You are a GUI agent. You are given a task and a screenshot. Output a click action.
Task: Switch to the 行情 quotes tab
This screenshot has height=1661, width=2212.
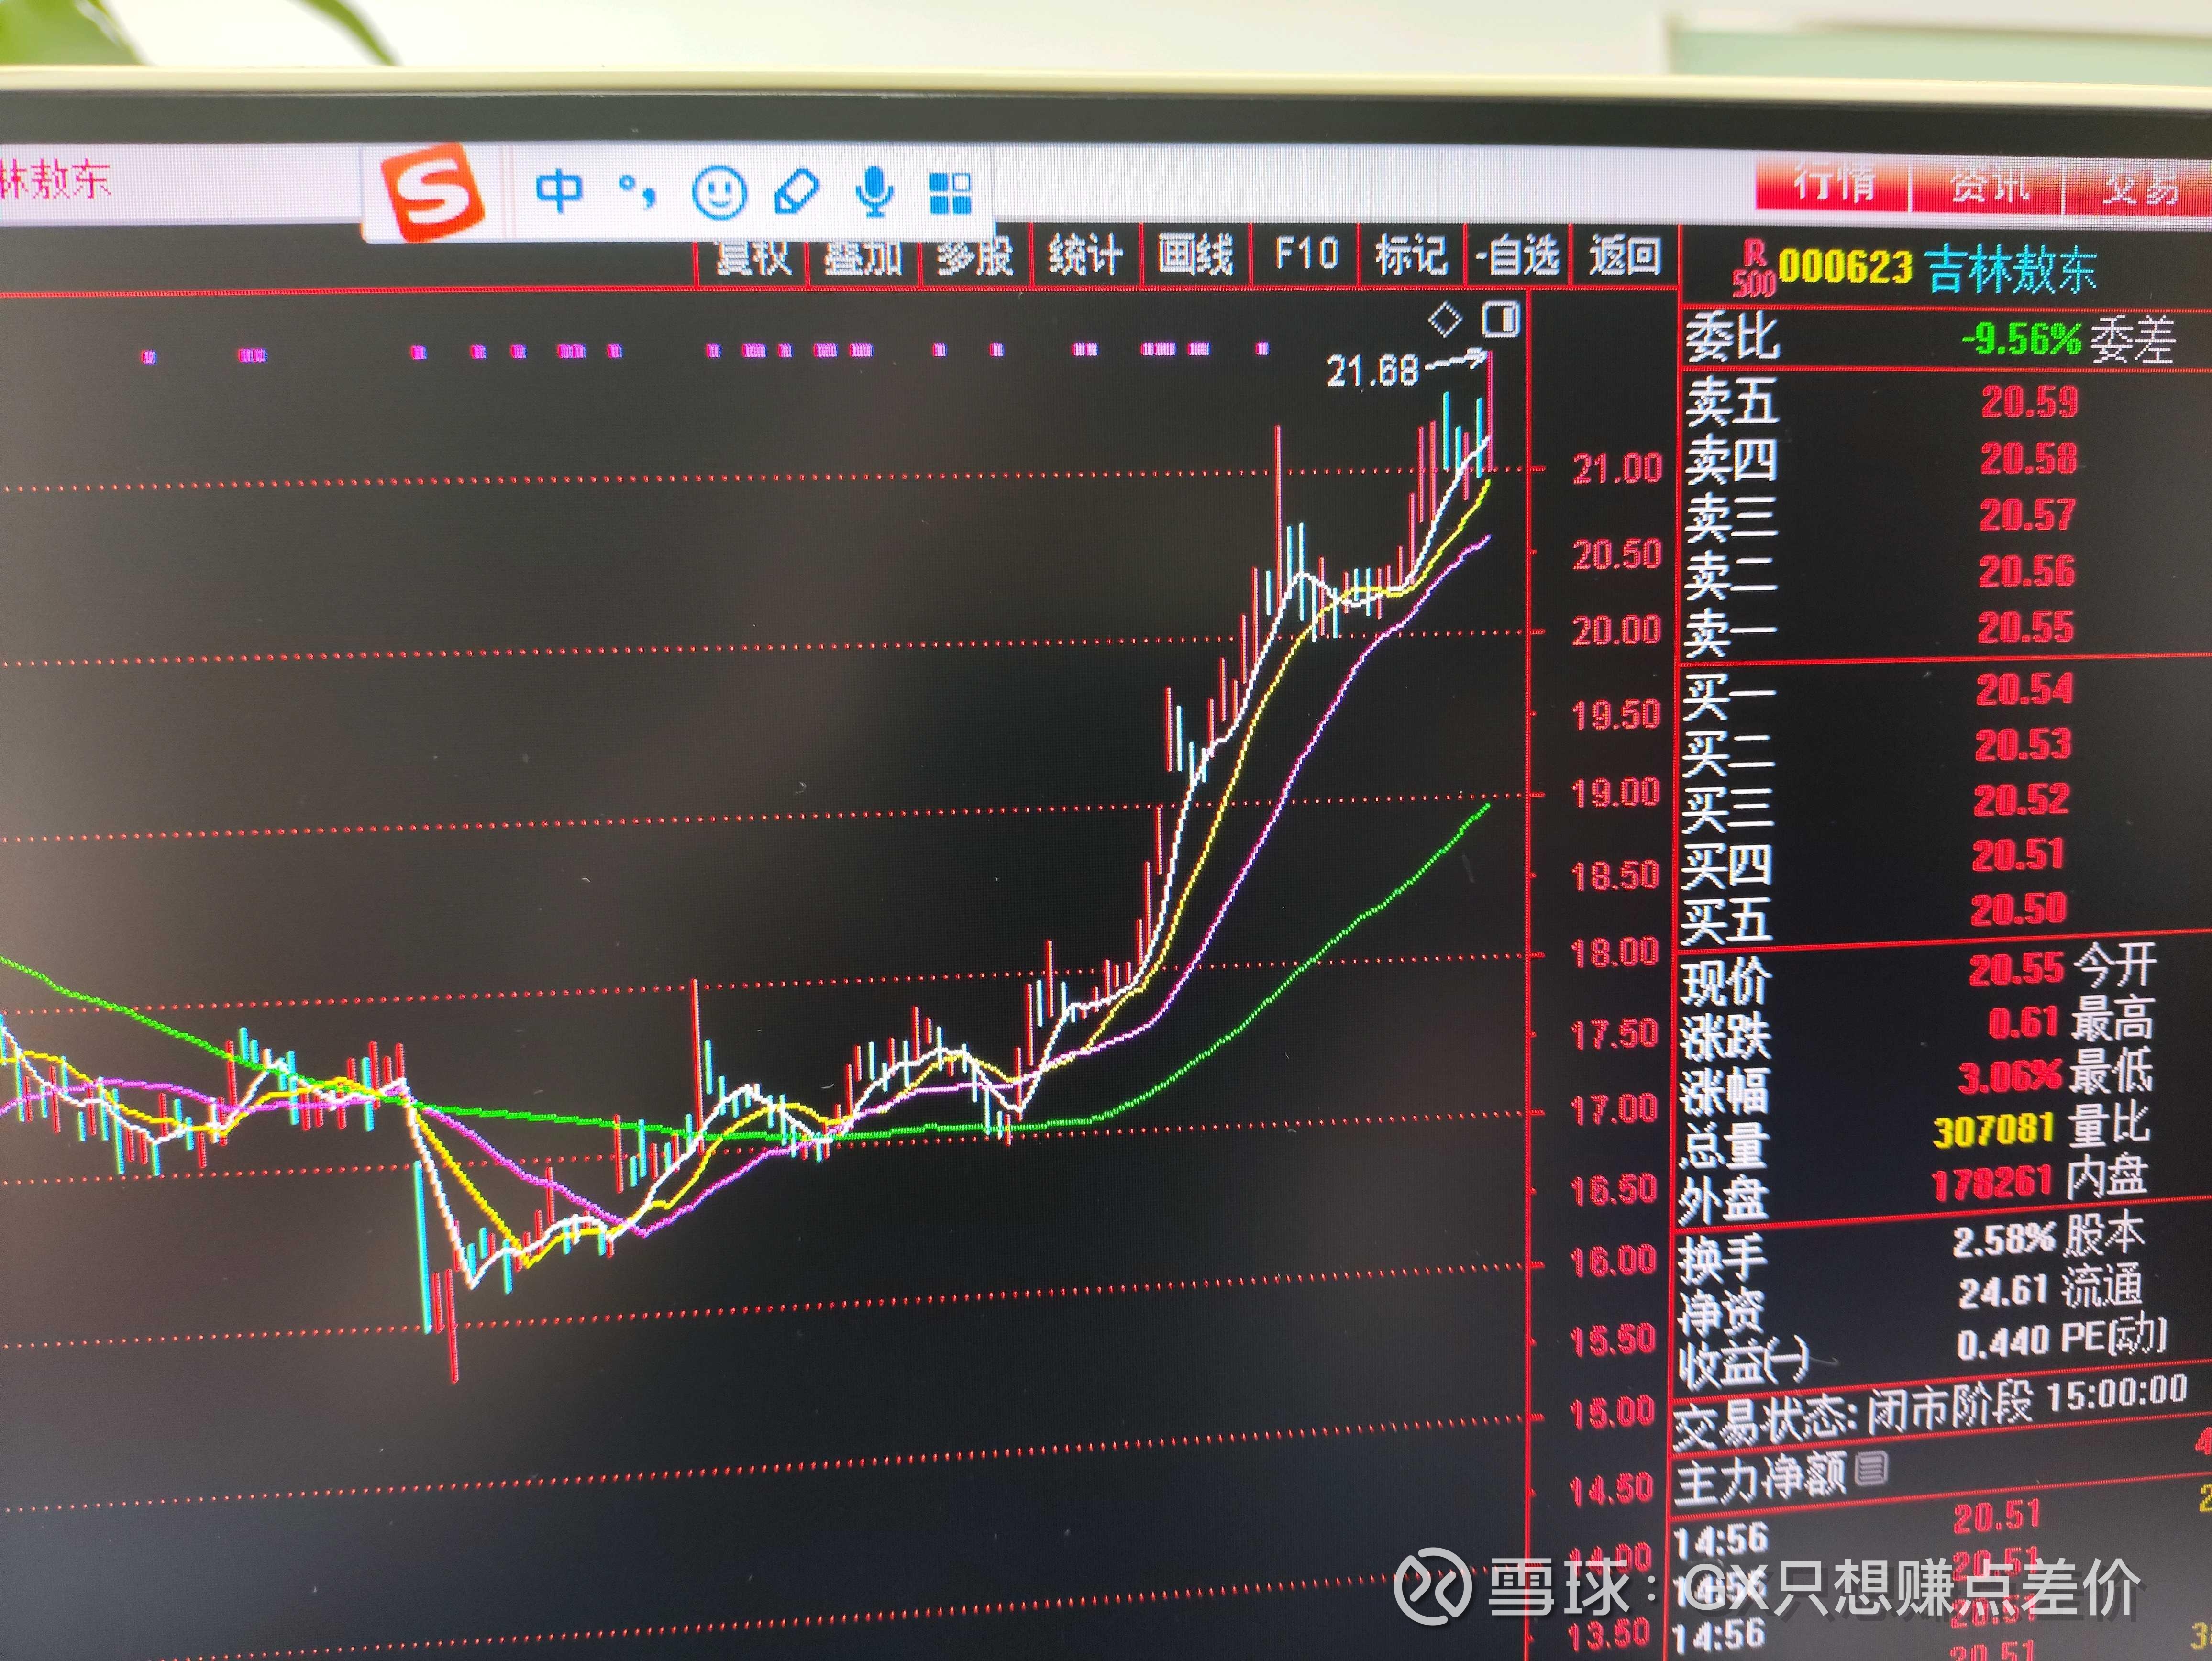pyautogui.click(x=1833, y=186)
